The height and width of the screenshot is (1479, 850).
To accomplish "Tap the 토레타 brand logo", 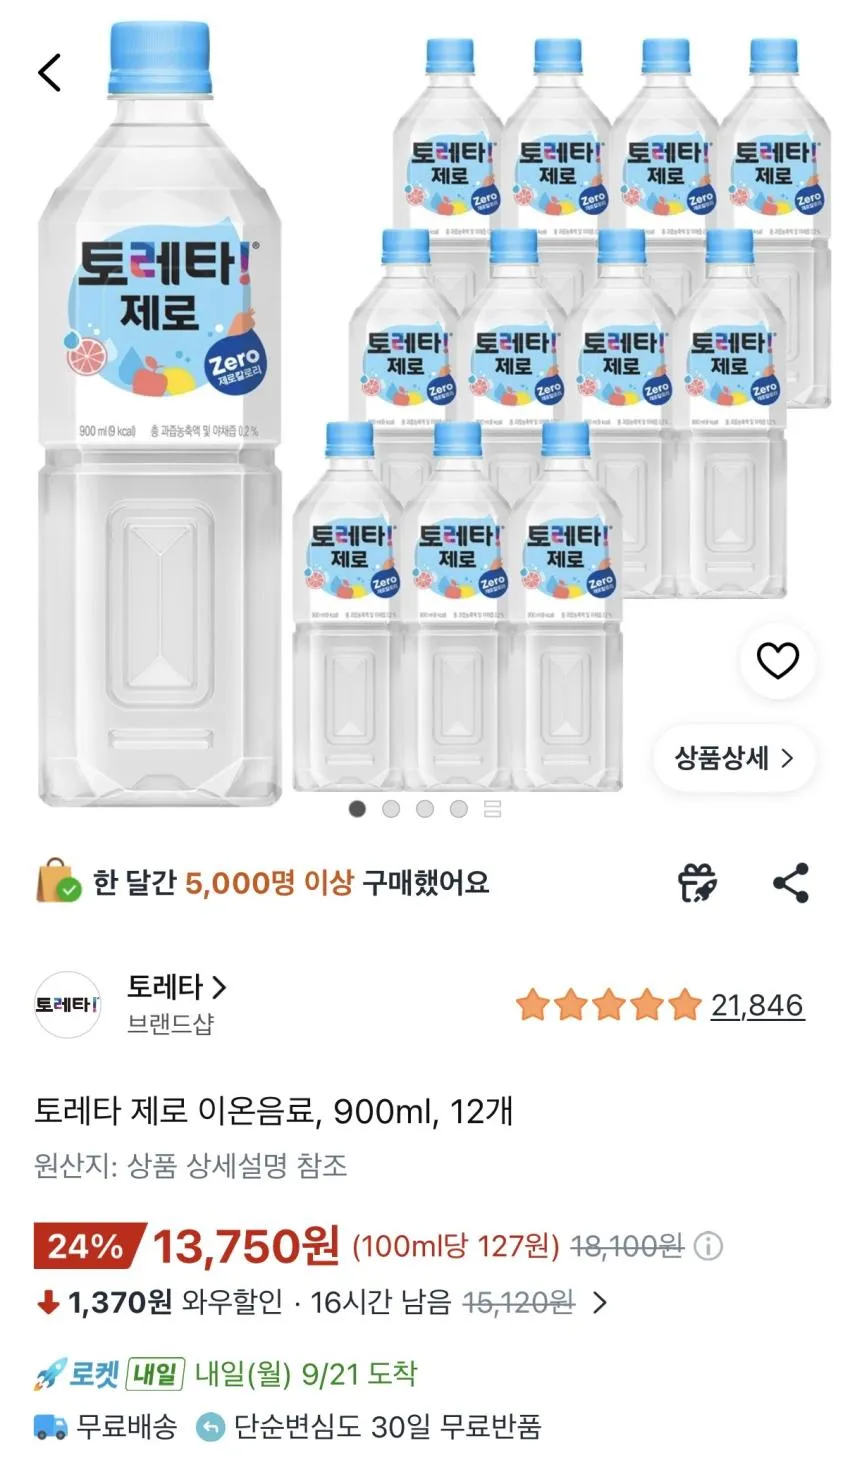I will click(67, 1004).
